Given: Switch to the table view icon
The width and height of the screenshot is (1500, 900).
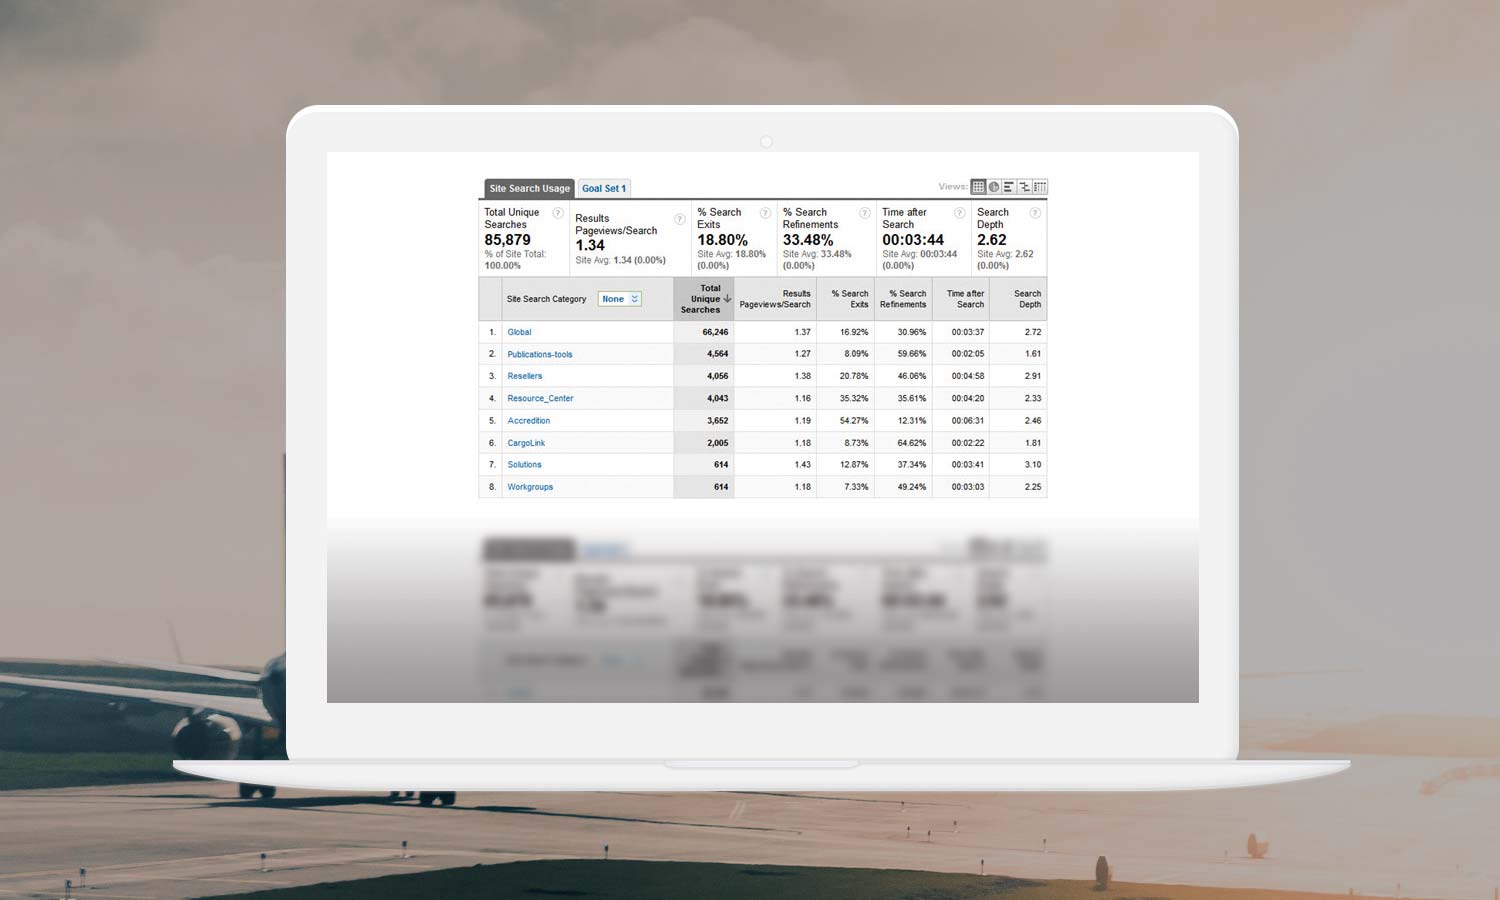Looking at the screenshot, I should tap(978, 187).
